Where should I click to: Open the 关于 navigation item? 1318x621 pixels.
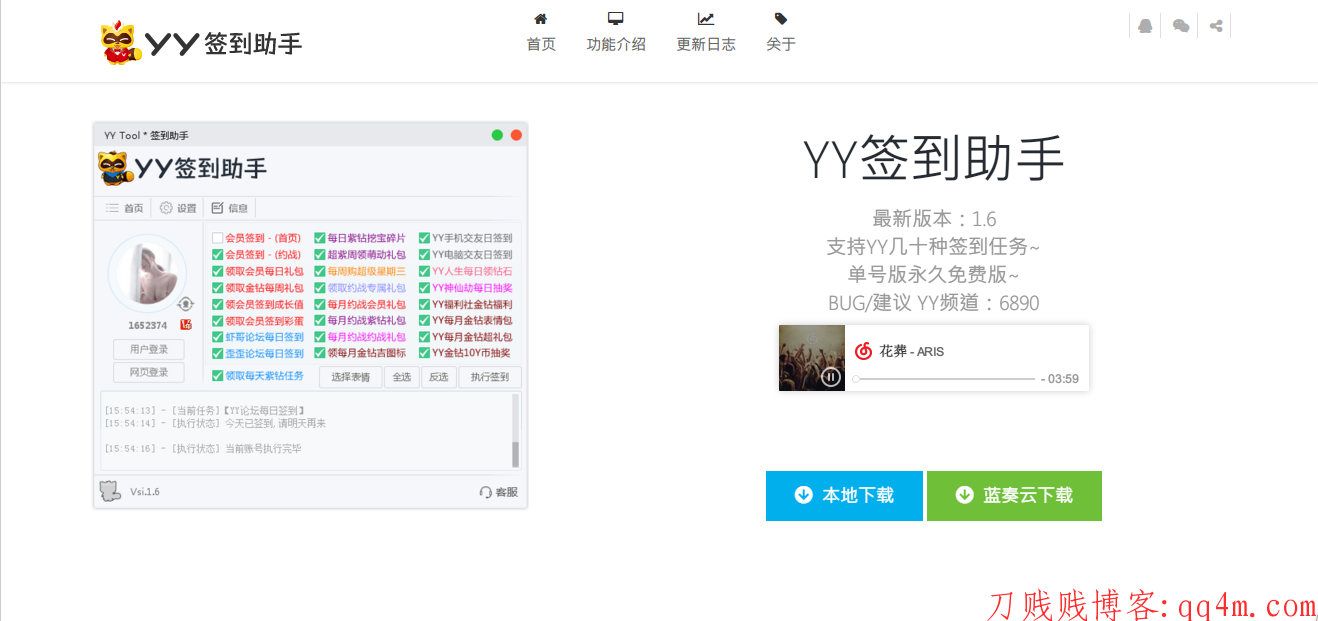click(781, 32)
